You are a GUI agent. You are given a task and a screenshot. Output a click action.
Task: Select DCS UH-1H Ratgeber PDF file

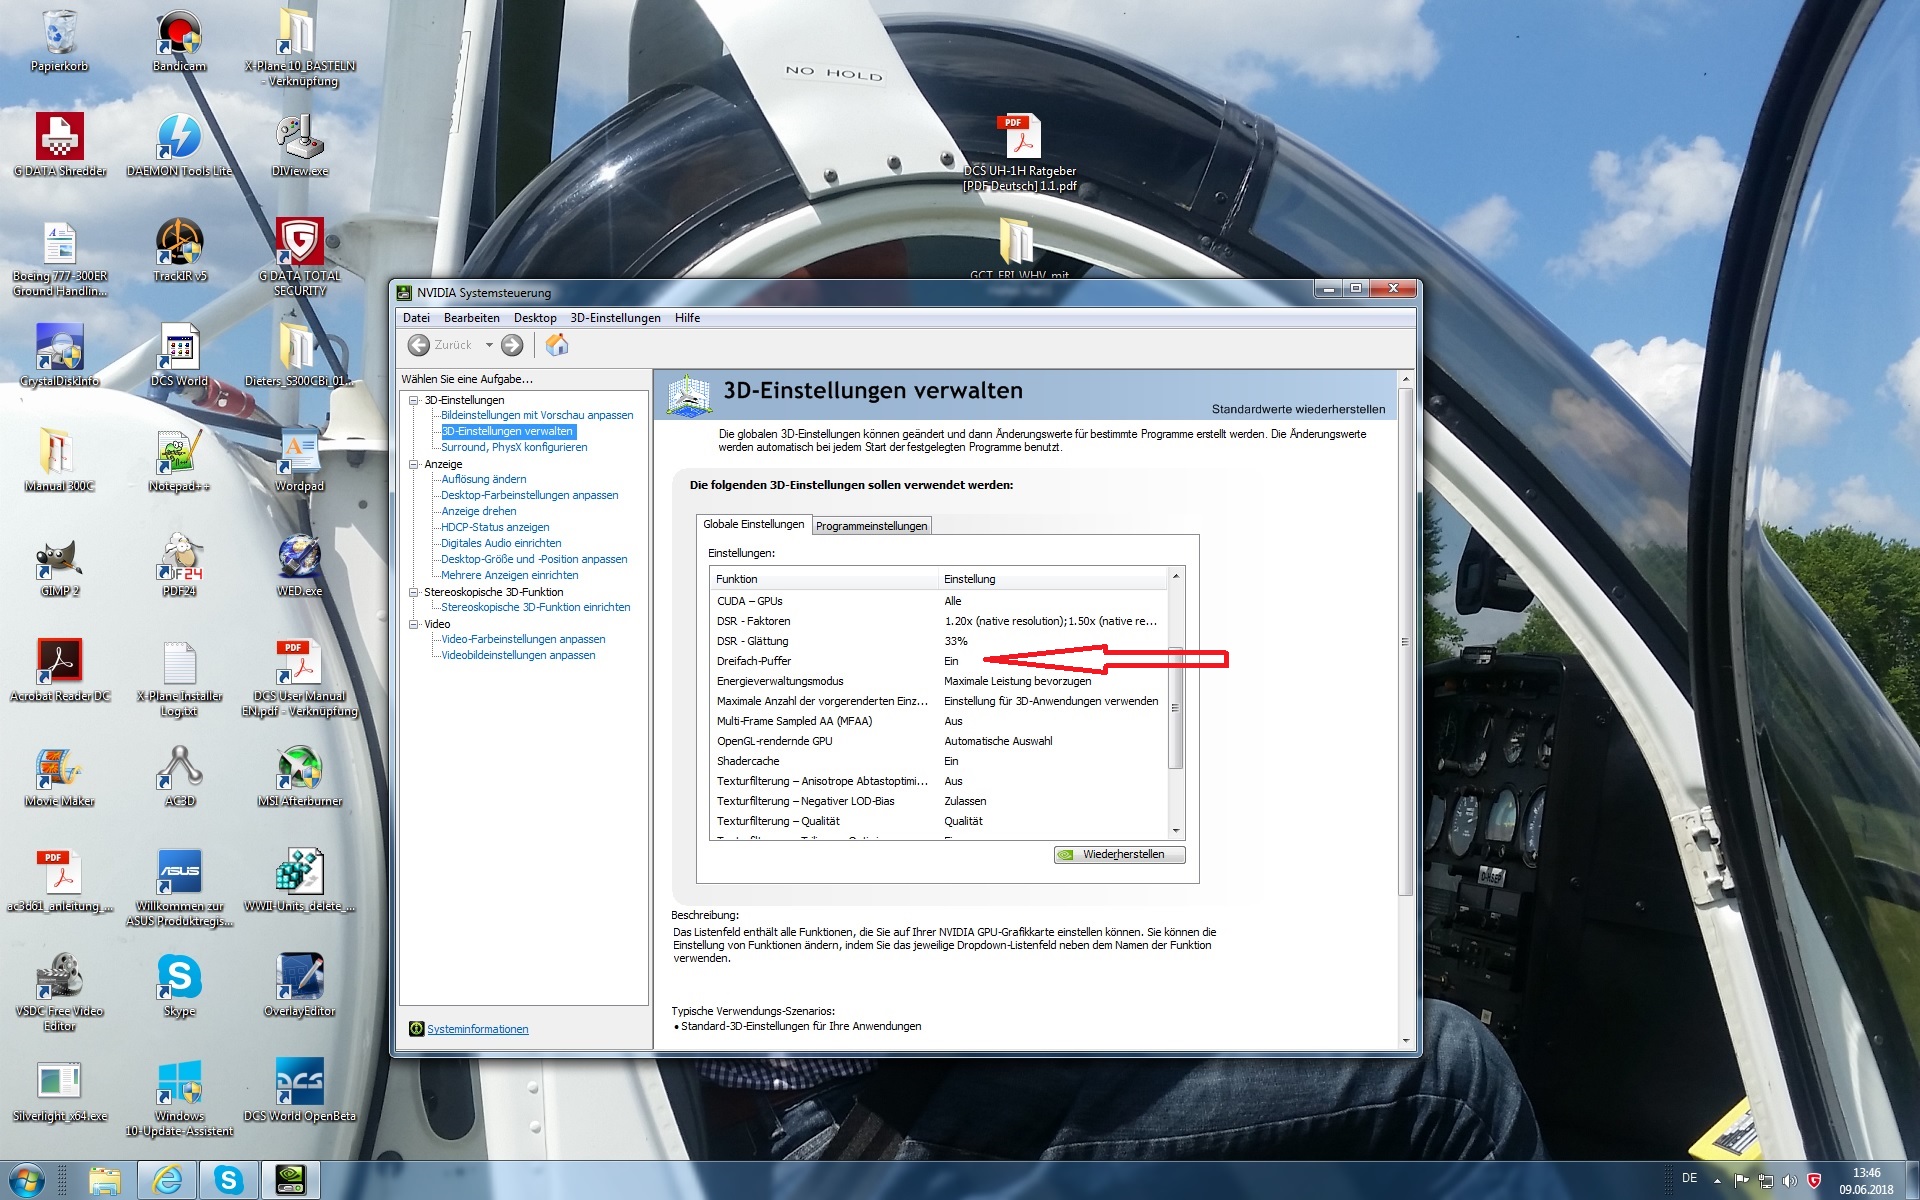[1020, 152]
